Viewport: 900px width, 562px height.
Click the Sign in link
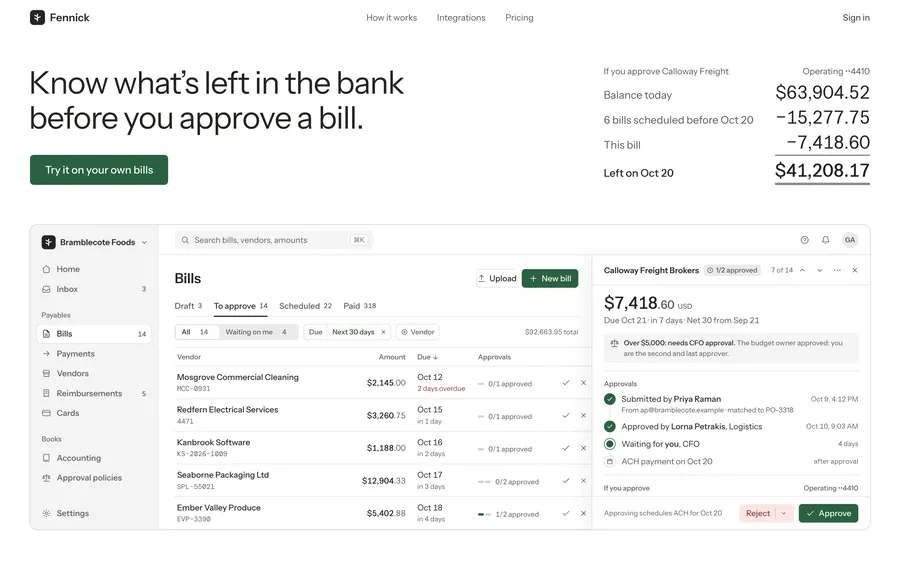point(856,18)
